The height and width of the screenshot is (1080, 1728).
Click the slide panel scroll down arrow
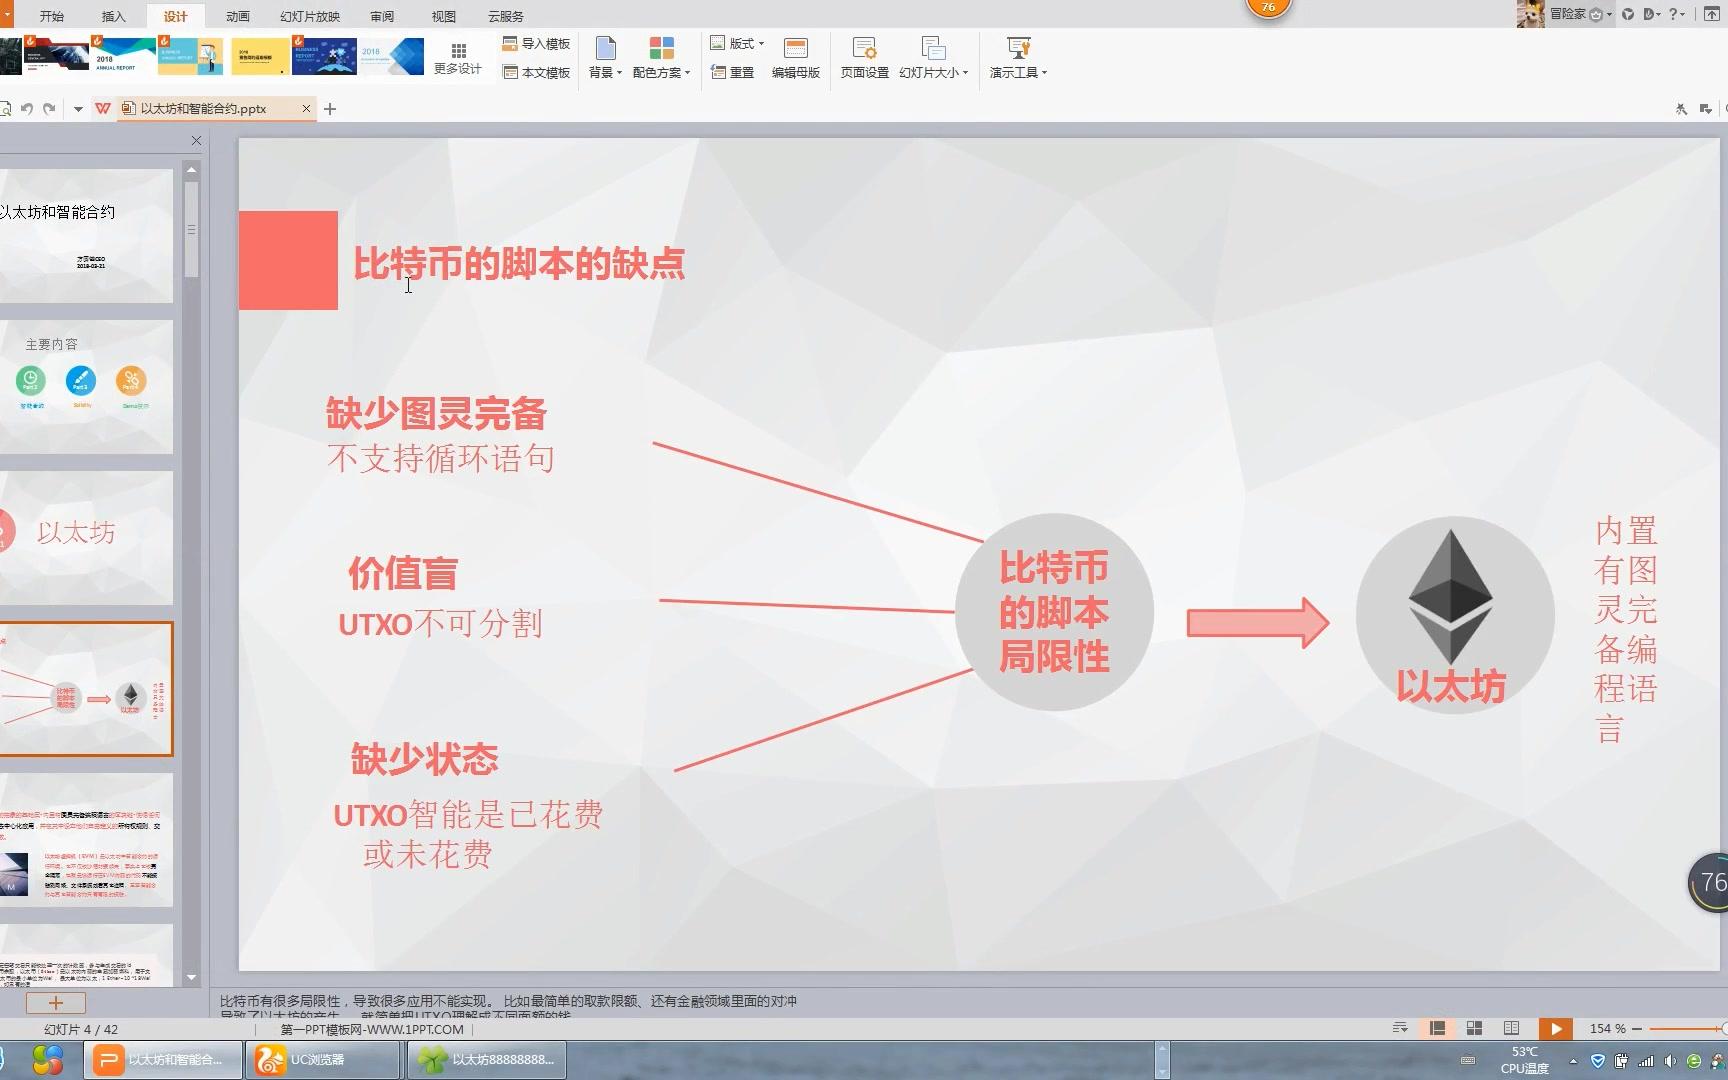pos(191,977)
